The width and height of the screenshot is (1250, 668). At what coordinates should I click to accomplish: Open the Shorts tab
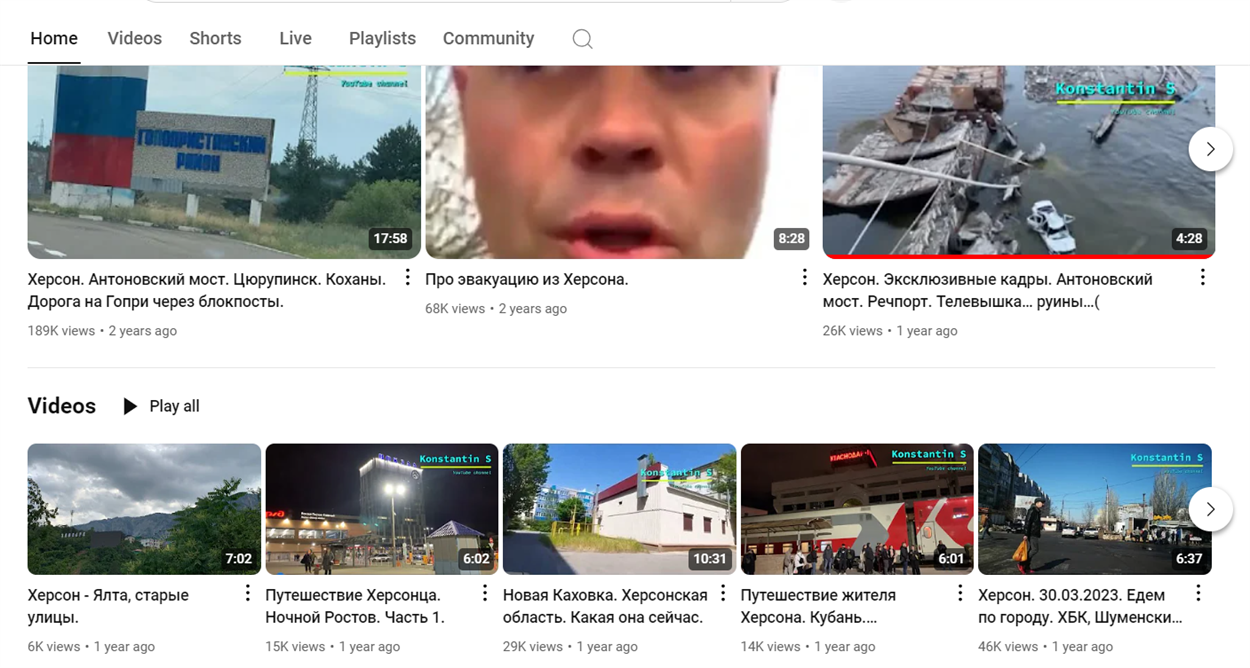click(215, 38)
